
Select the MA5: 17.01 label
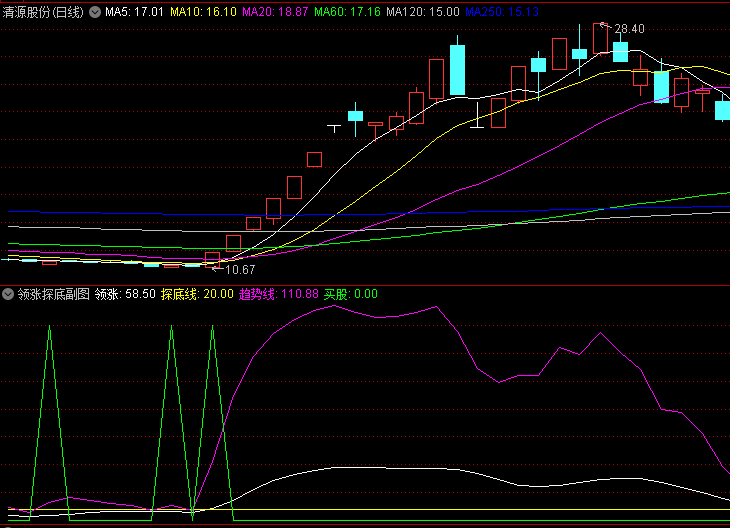(x=134, y=12)
